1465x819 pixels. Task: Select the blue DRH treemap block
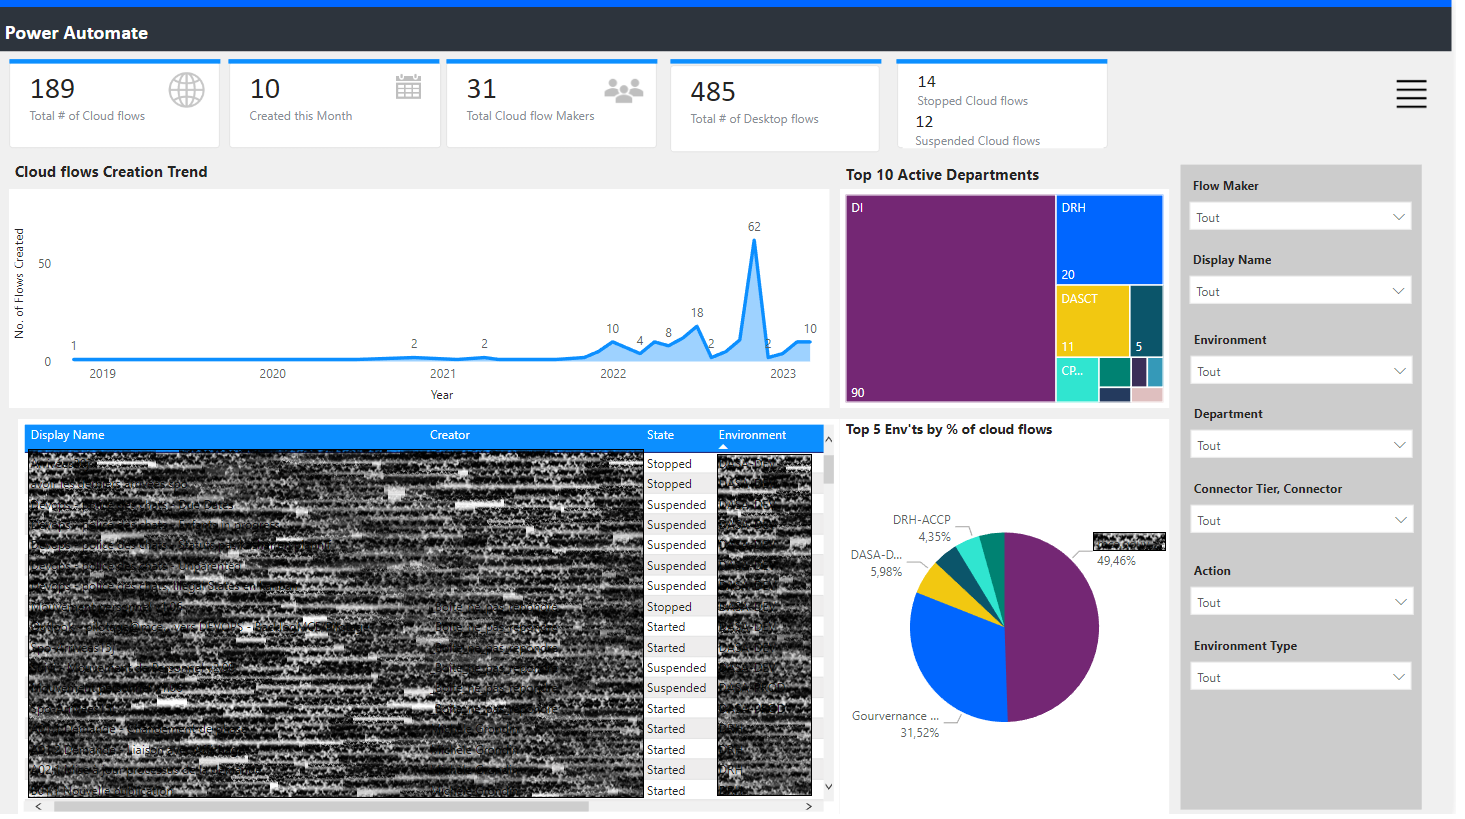pyautogui.click(x=1110, y=240)
